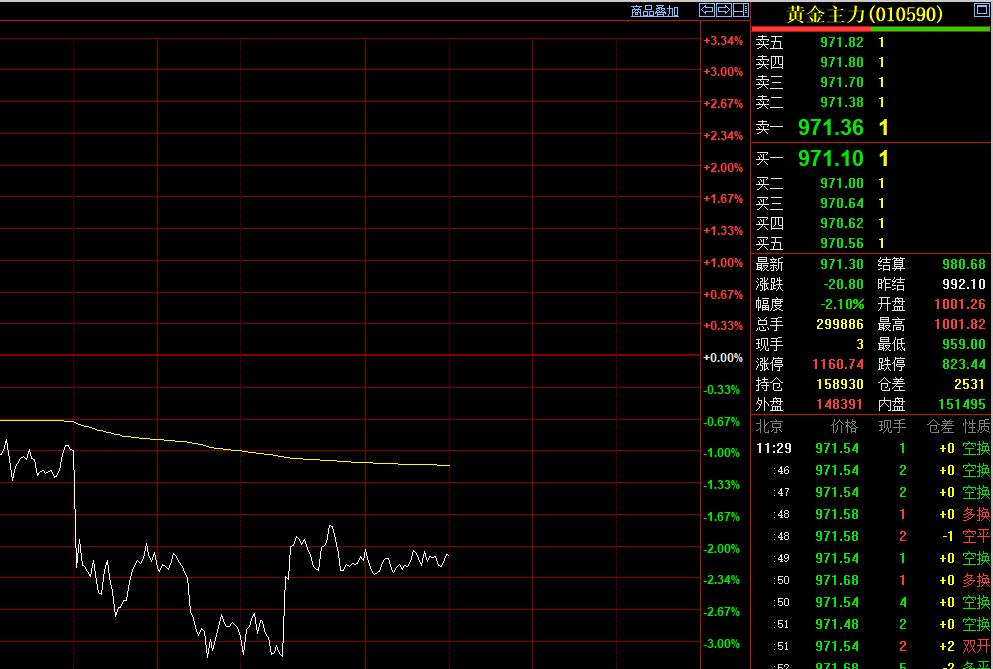993x669 pixels.
Task: Toggle the side panel layout icon
Action: click(x=740, y=10)
